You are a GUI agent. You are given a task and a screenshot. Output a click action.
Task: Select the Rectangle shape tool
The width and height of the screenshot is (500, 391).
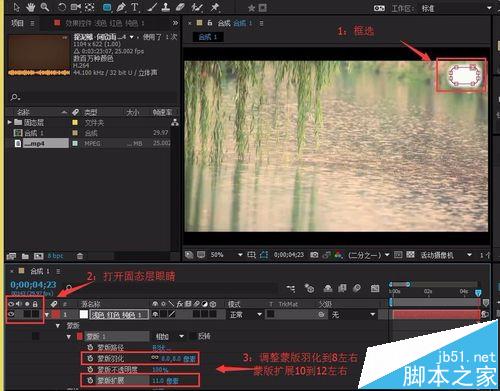[107, 7]
